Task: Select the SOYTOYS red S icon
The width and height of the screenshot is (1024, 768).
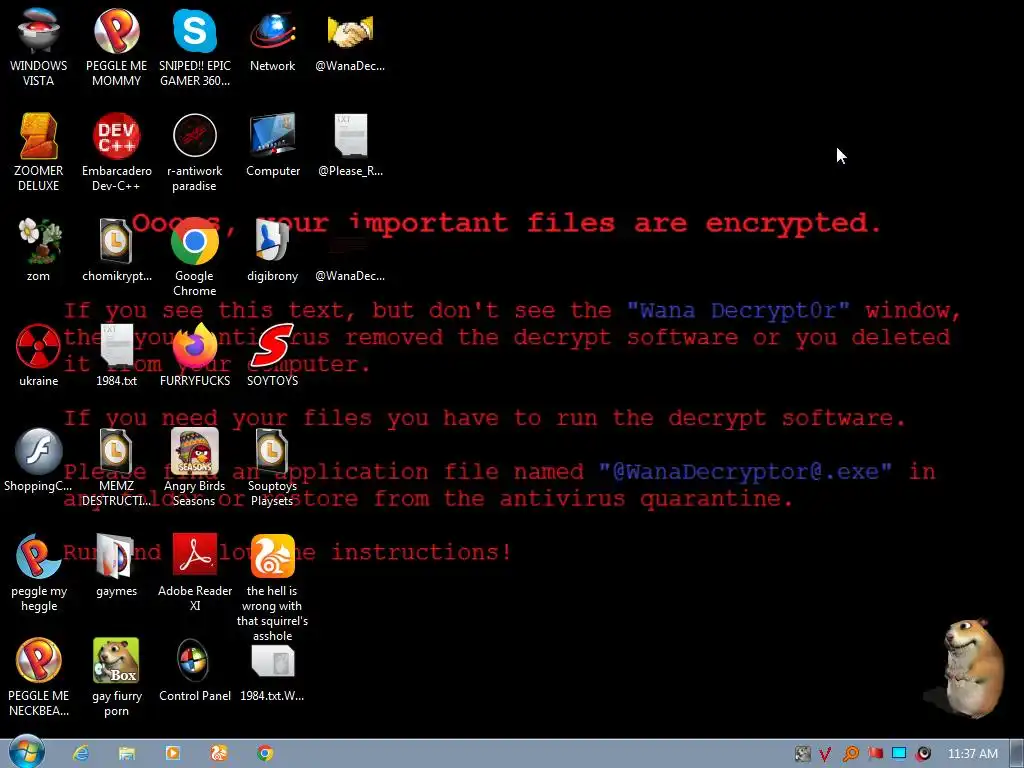Action: point(272,355)
